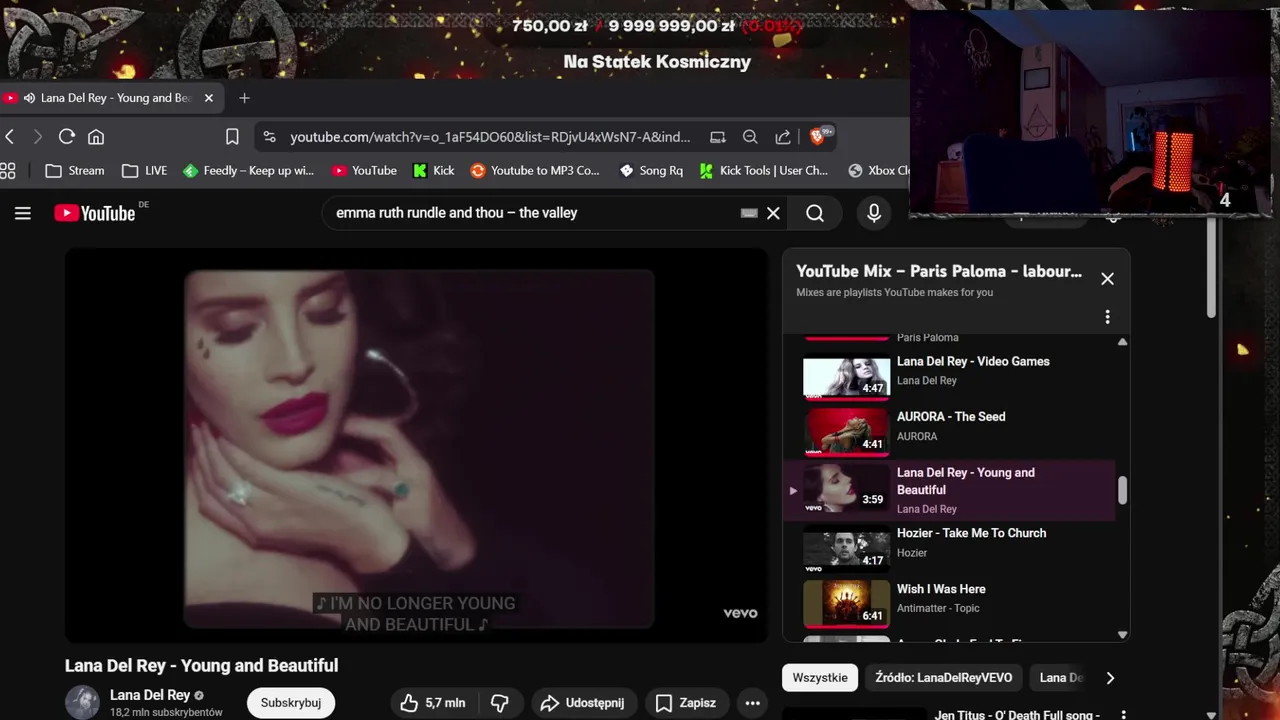
Task: Select the Lana Del Rey - Young and Beautiful tab
Action: [110, 98]
